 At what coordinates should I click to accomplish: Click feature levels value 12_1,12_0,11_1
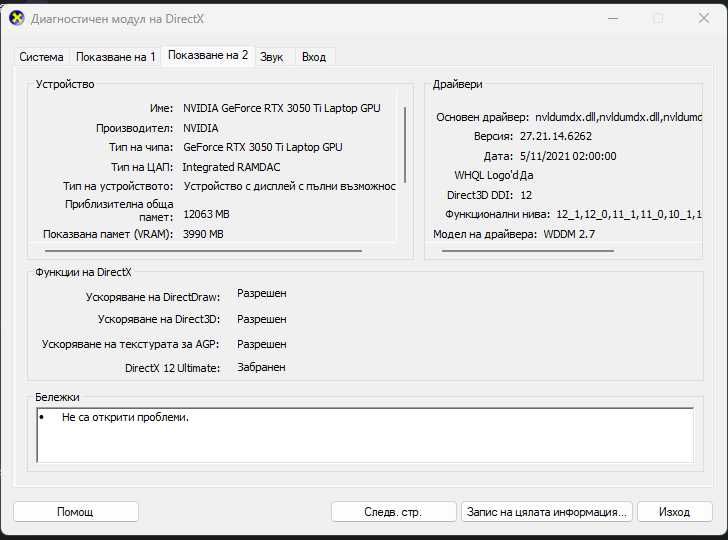[629, 215]
